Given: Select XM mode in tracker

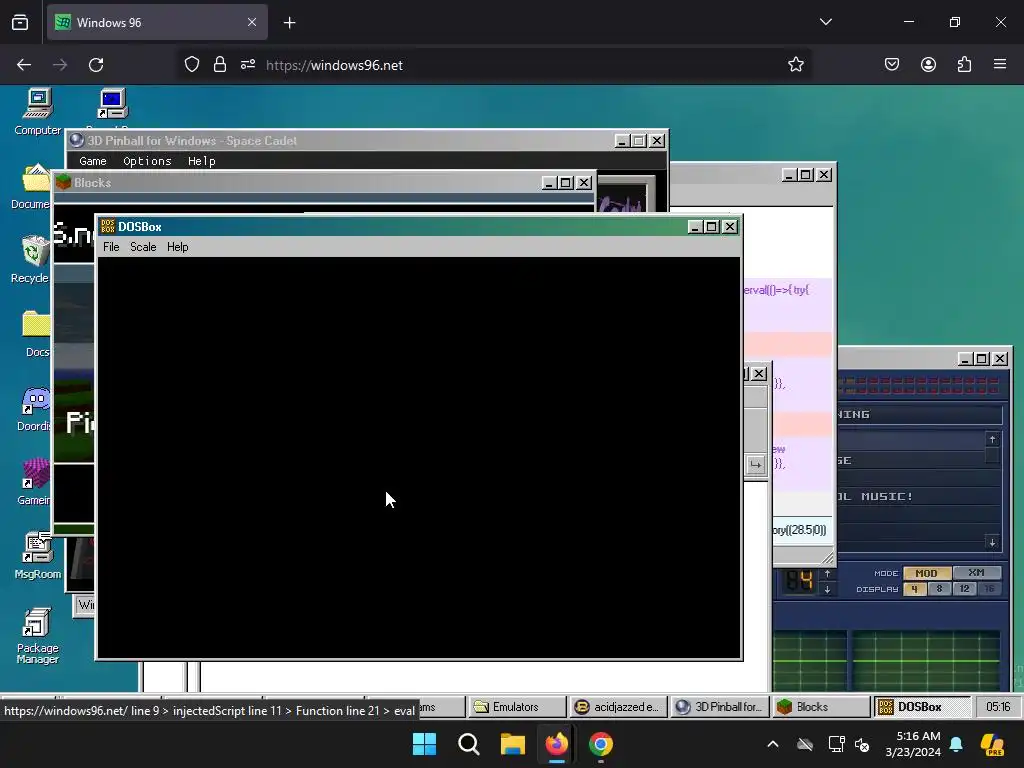Looking at the screenshot, I should coord(976,573).
